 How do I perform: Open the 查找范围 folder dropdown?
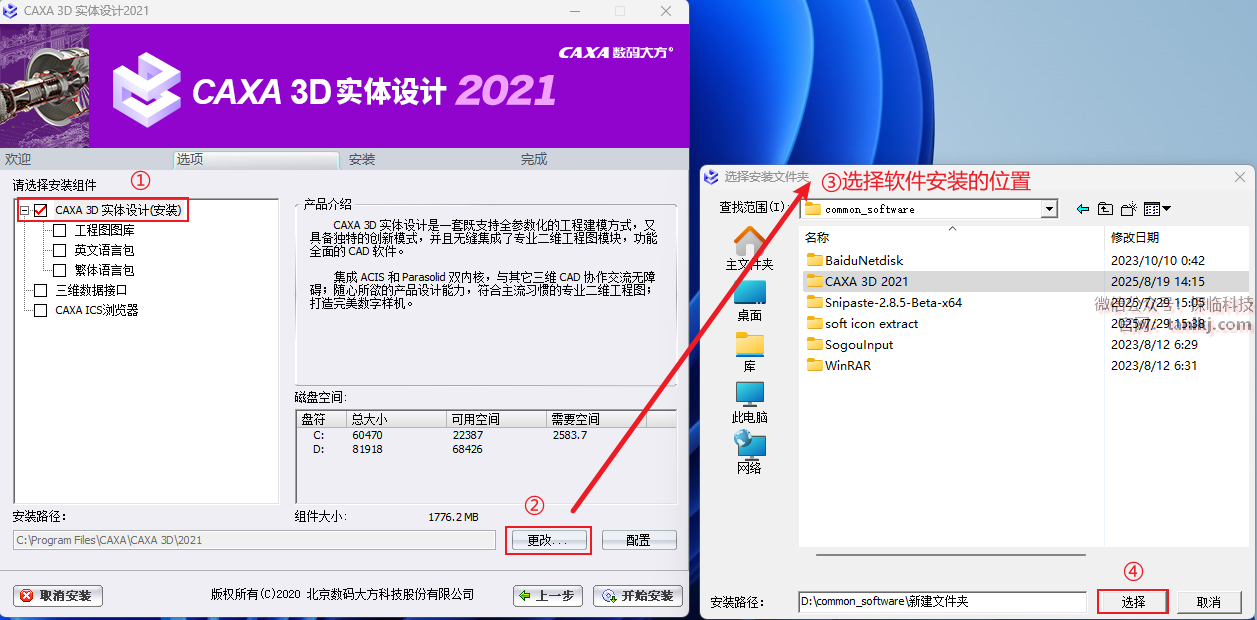1049,209
